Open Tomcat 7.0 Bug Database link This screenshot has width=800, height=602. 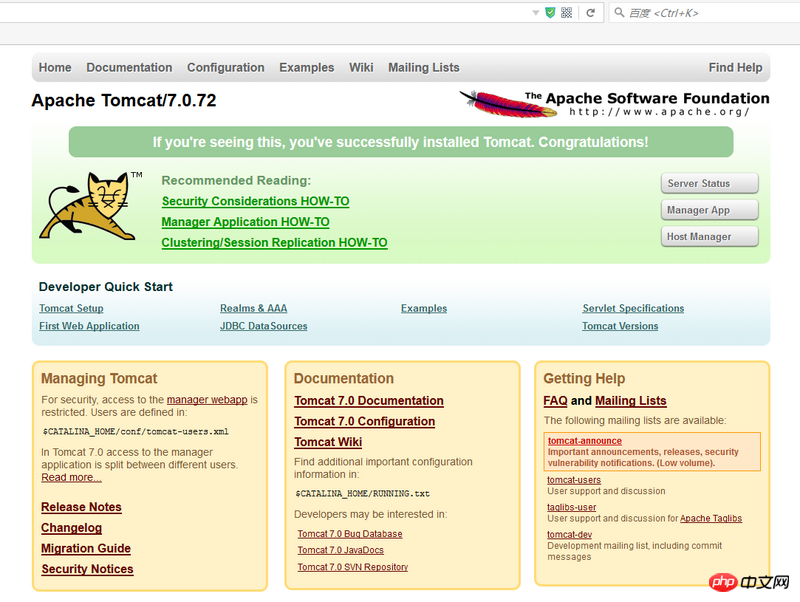pyautogui.click(x=350, y=534)
